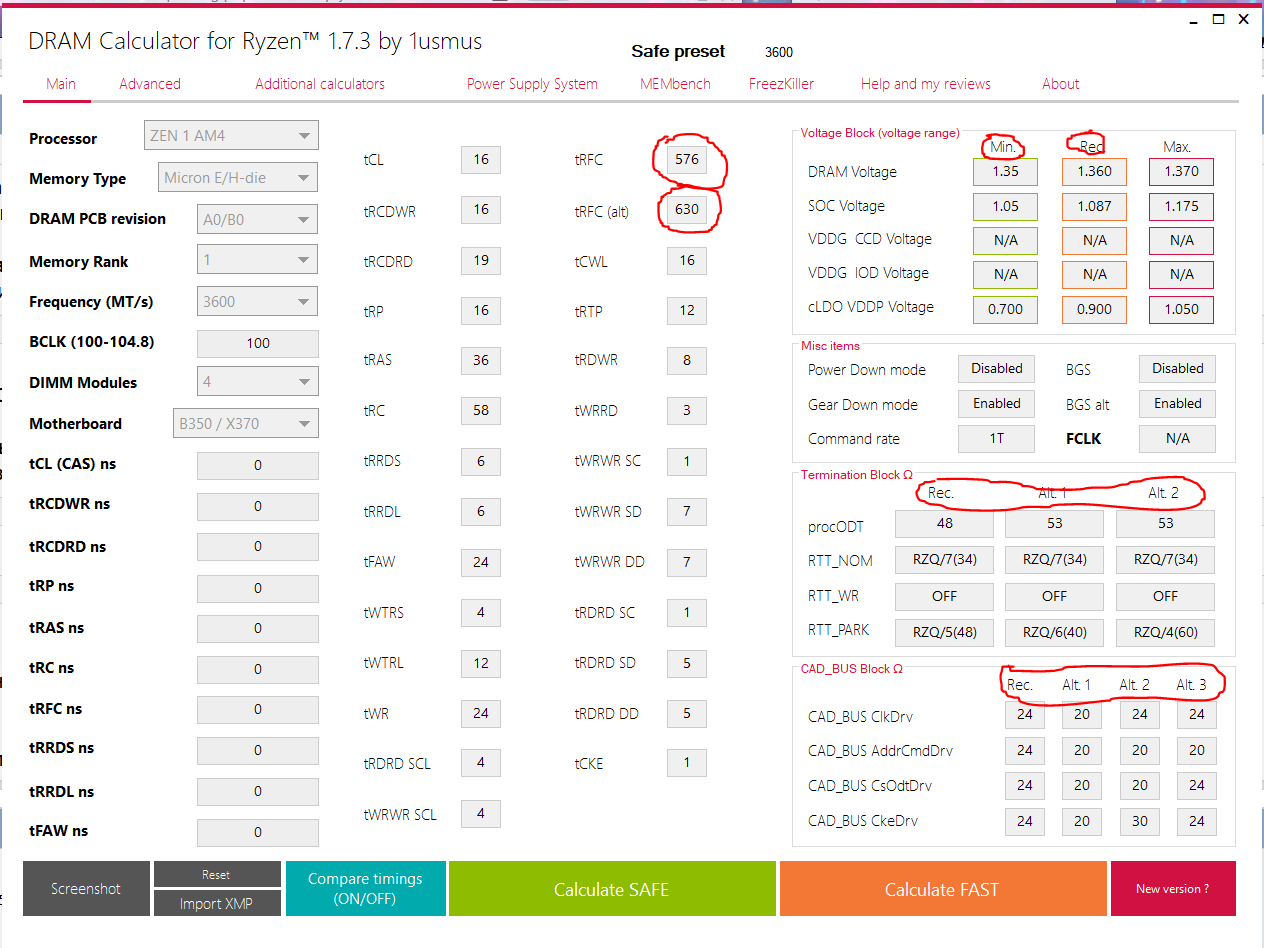The width and height of the screenshot is (1264, 948).
Task: Expand the Memory Rank dropdown
Action: (x=257, y=260)
